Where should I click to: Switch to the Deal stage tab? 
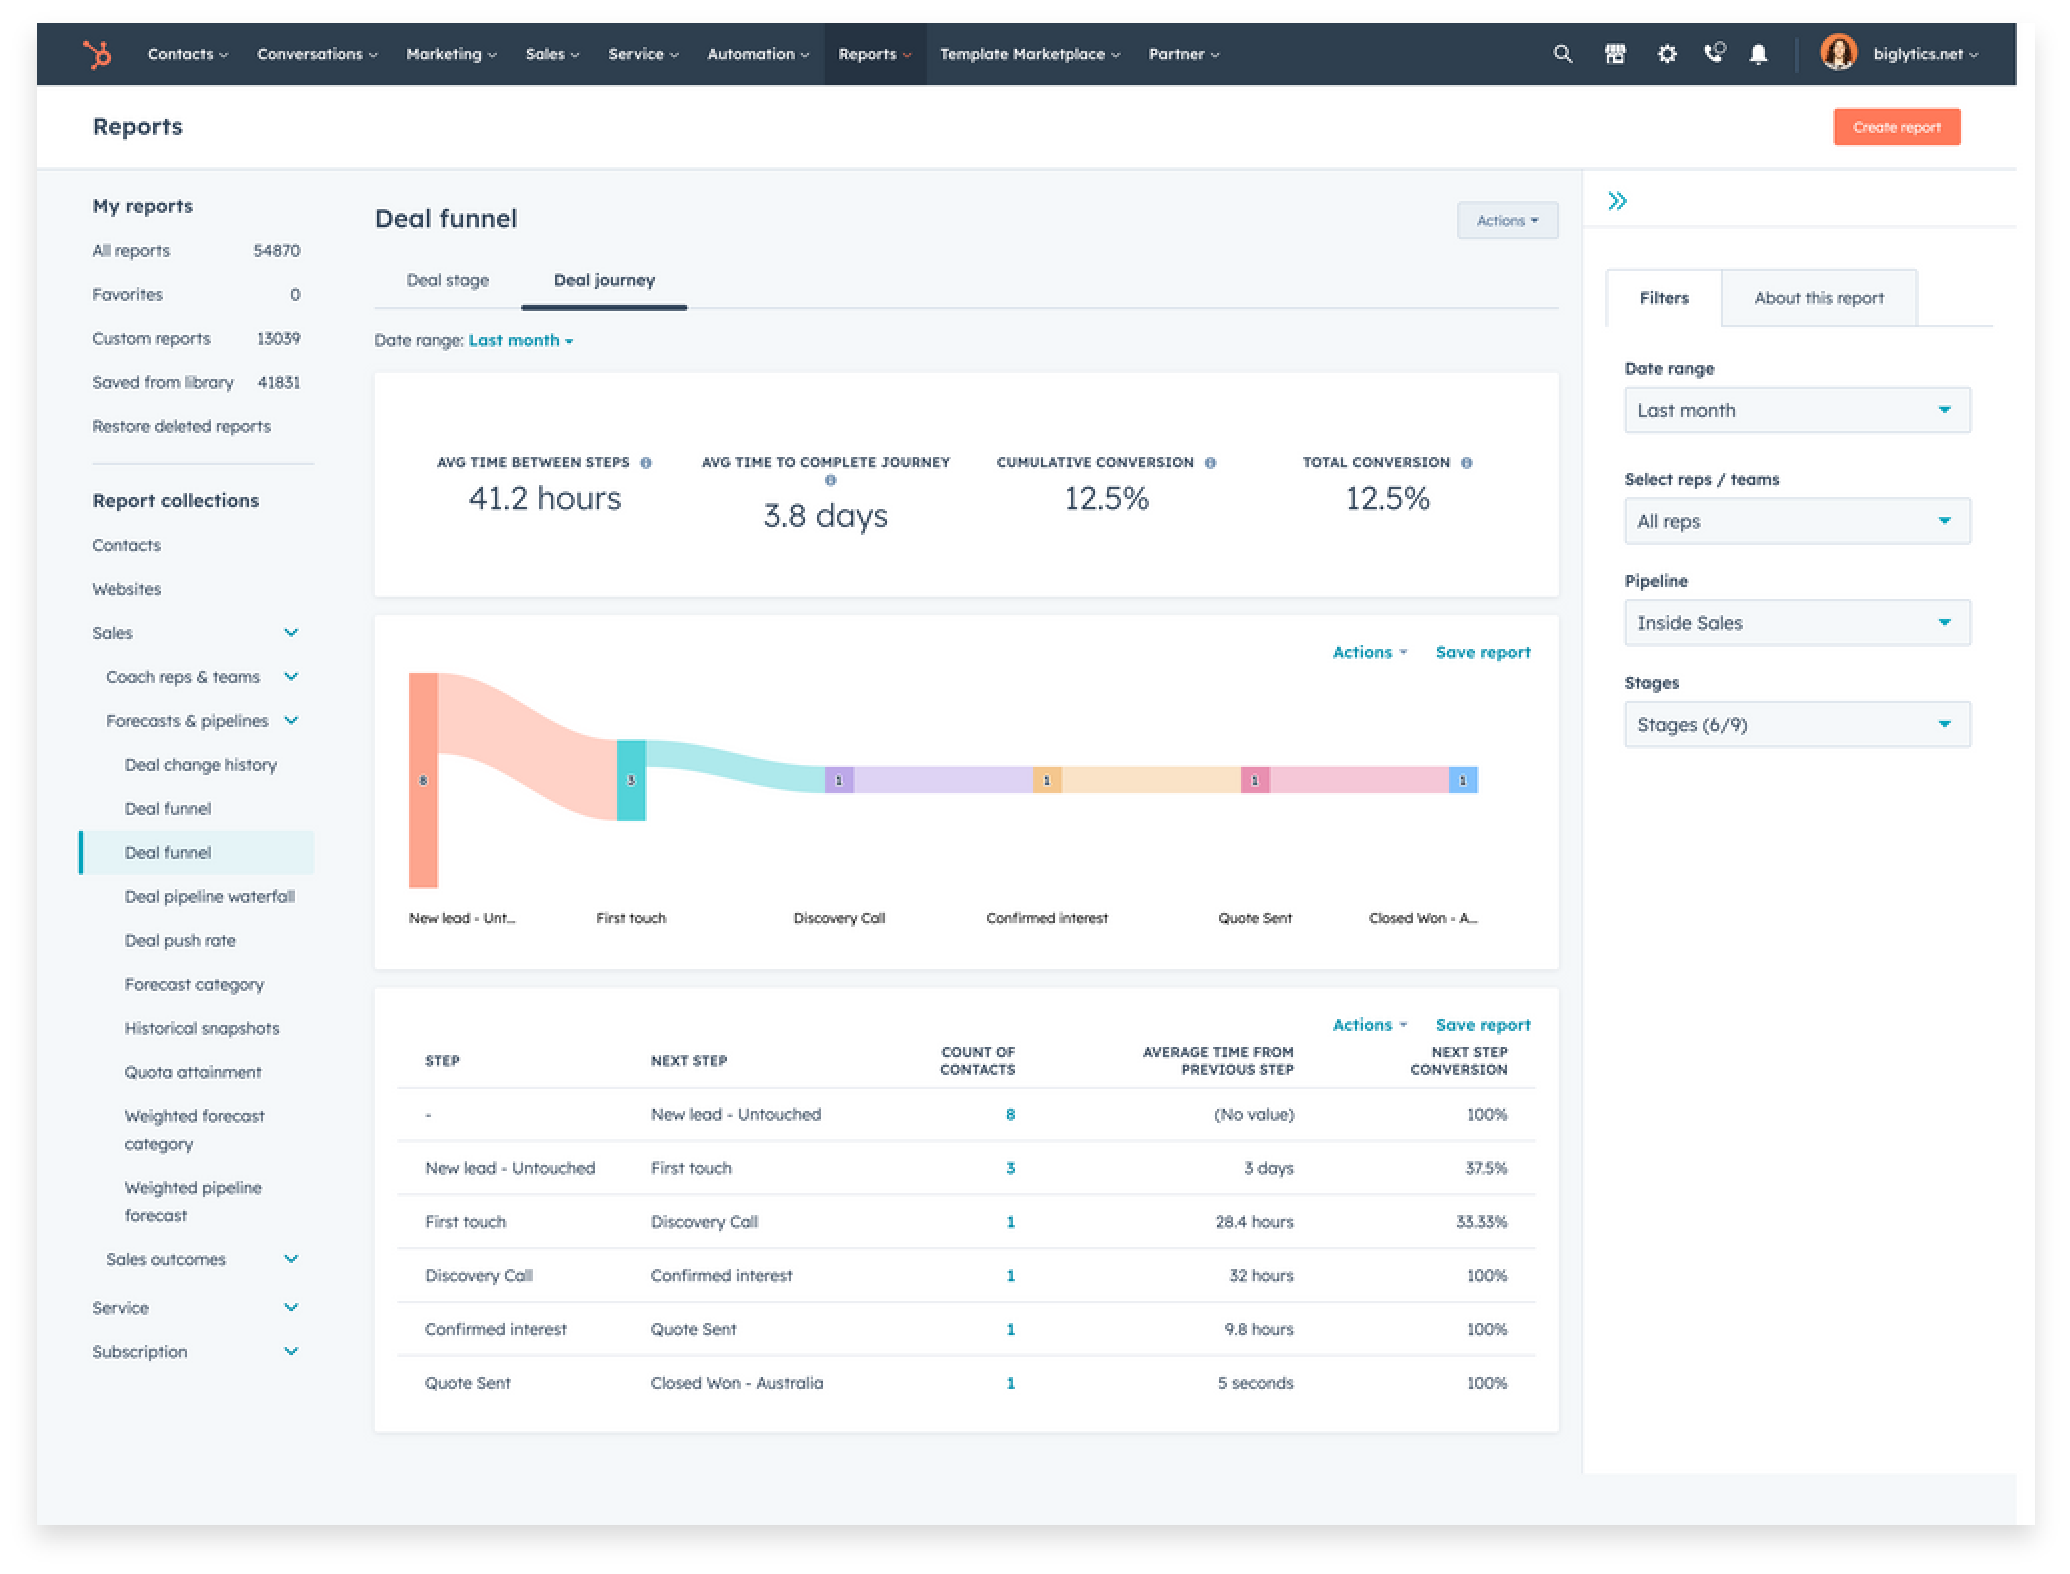coord(447,281)
